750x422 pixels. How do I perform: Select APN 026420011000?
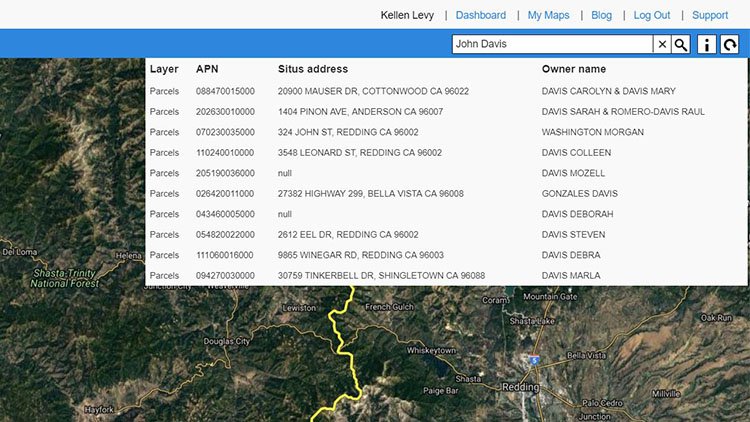coord(225,194)
